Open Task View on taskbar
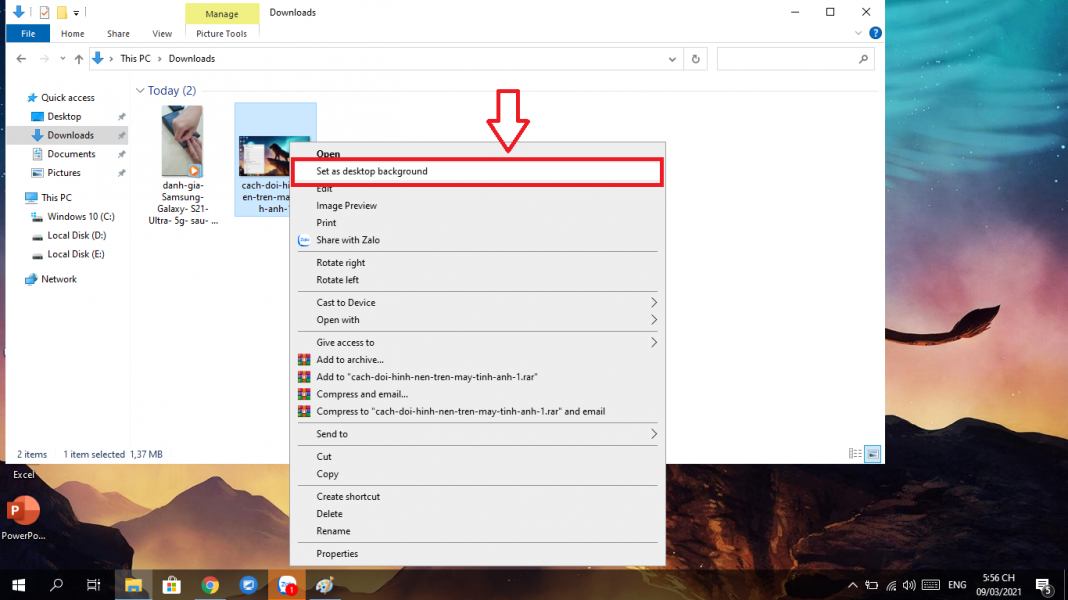Image resolution: width=1068 pixels, height=600 pixels. 93,585
